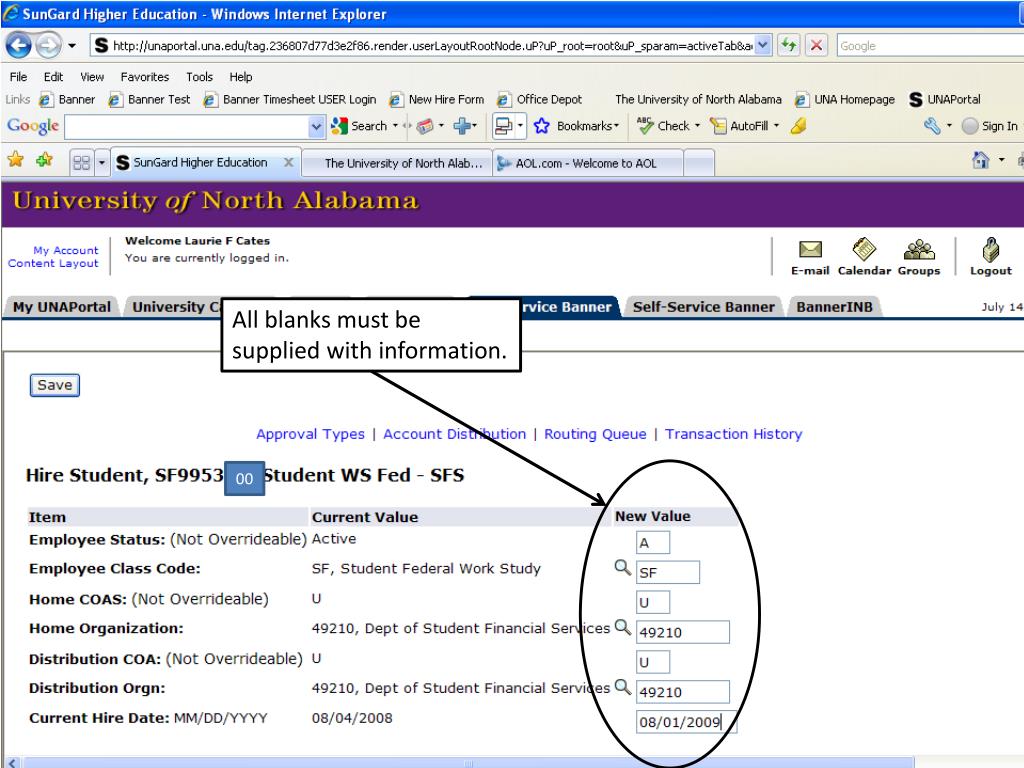Open the Edit menu

tap(53, 77)
